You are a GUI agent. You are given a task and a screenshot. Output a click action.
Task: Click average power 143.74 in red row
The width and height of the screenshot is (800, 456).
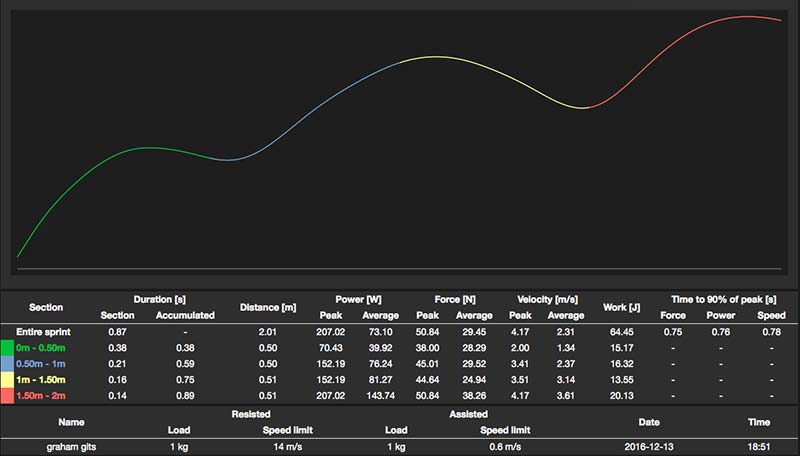tap(381, 395)
